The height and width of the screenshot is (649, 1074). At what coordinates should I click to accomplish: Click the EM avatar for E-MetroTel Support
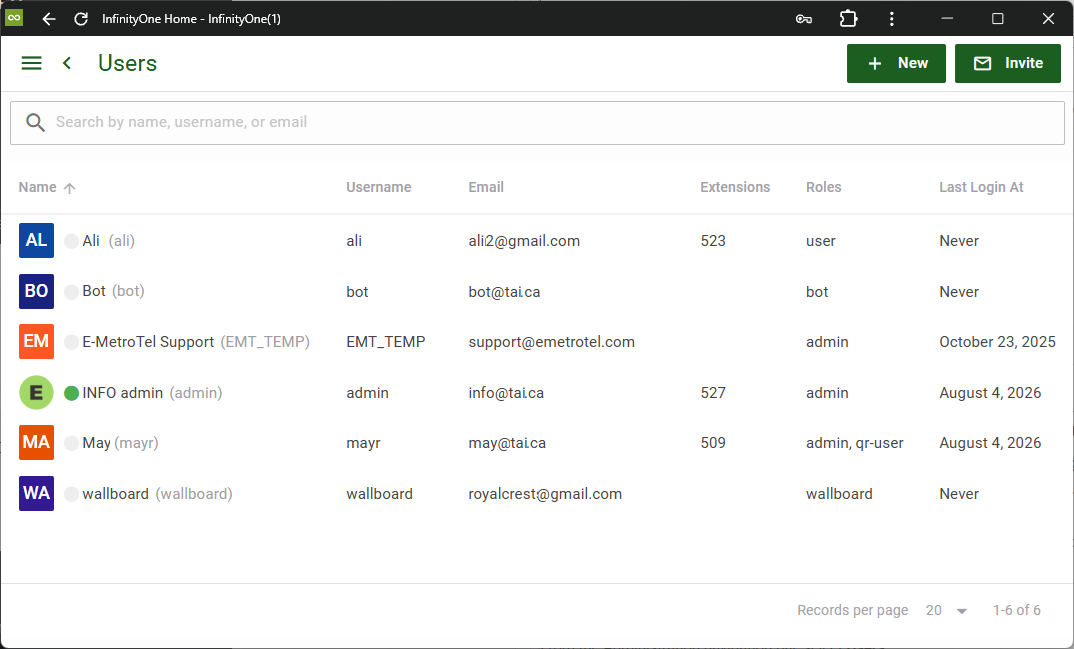(36, 342)
